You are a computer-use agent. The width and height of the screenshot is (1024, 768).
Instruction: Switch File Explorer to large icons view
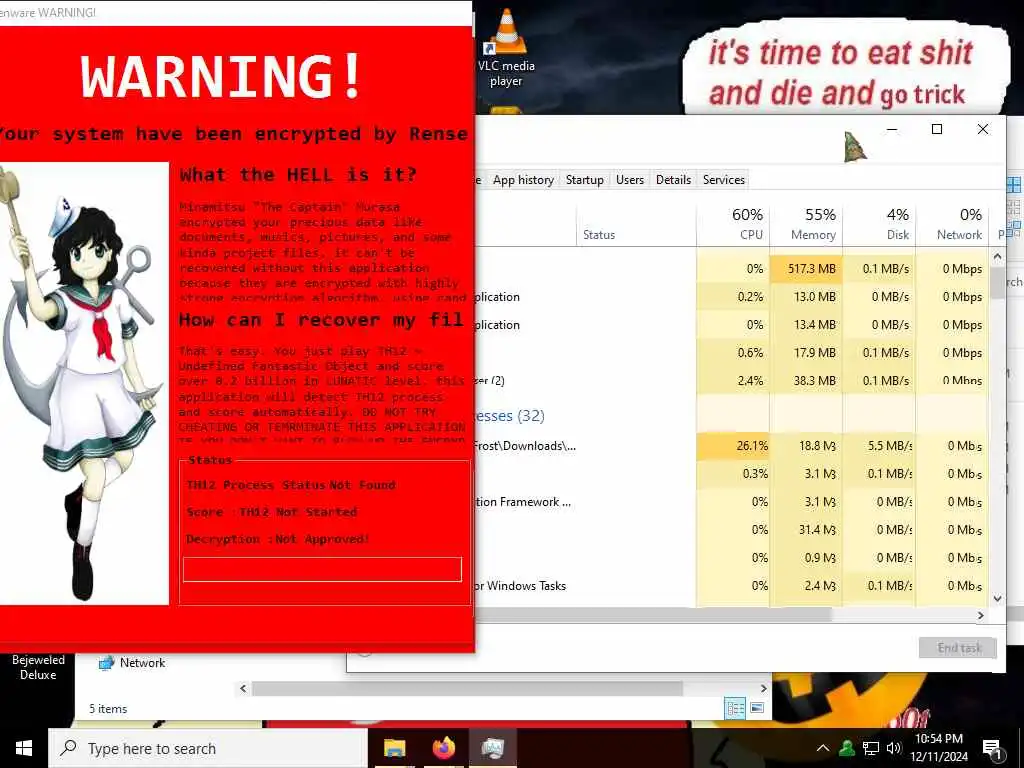[758, 708]
